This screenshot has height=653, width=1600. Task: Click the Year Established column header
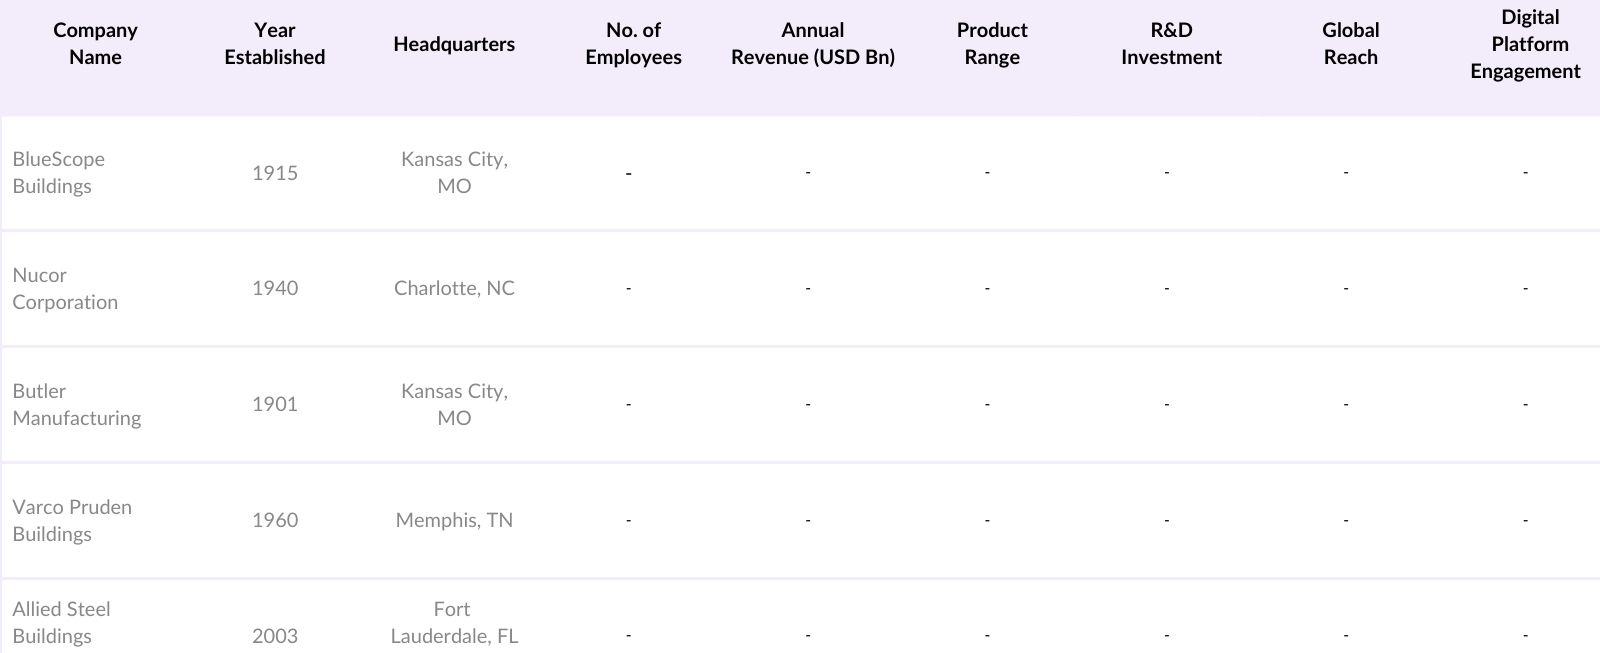click(275, 44)
